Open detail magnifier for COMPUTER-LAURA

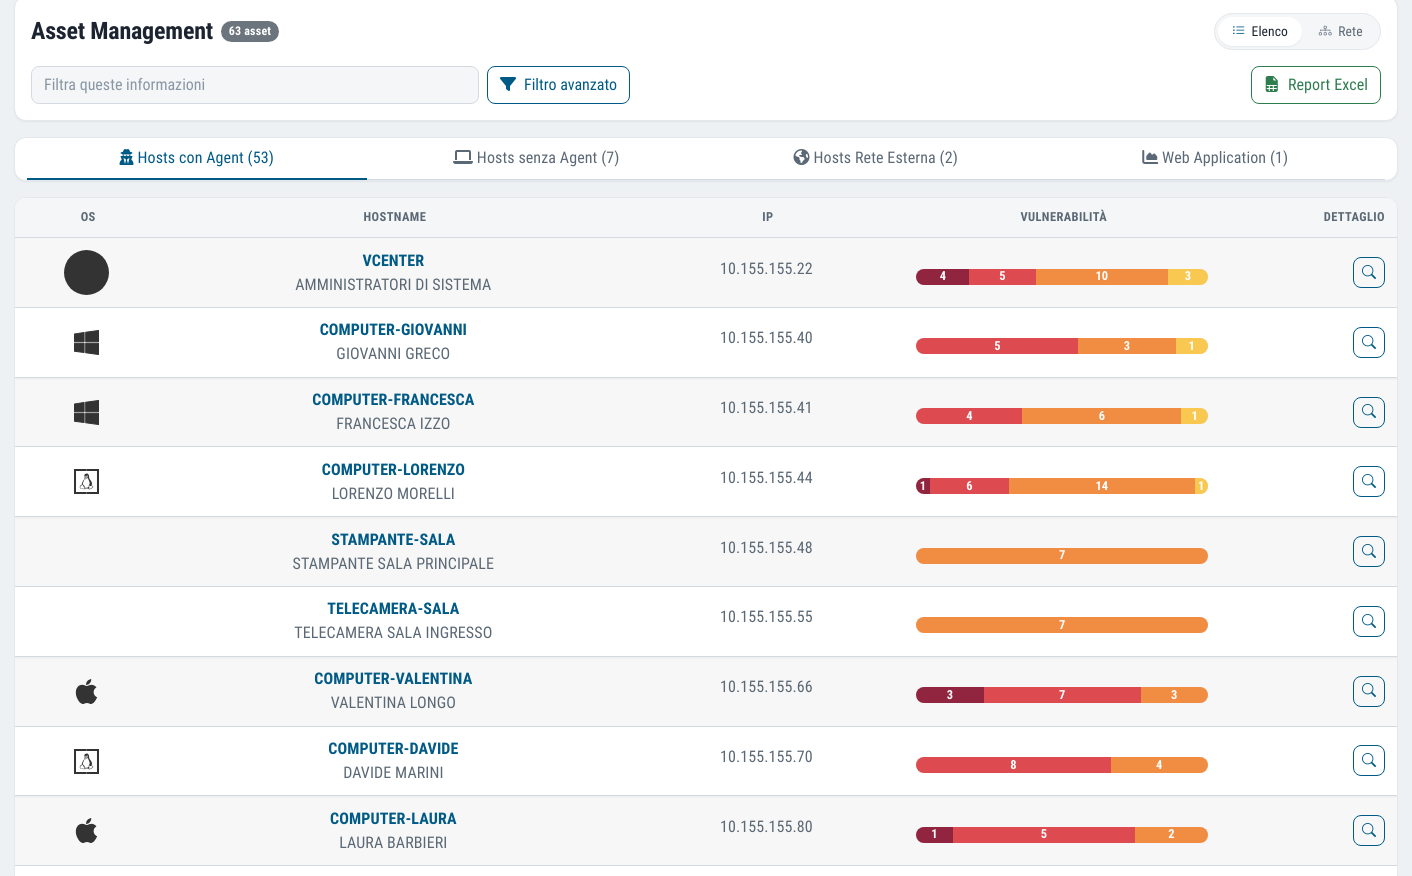coord(1368,830)
